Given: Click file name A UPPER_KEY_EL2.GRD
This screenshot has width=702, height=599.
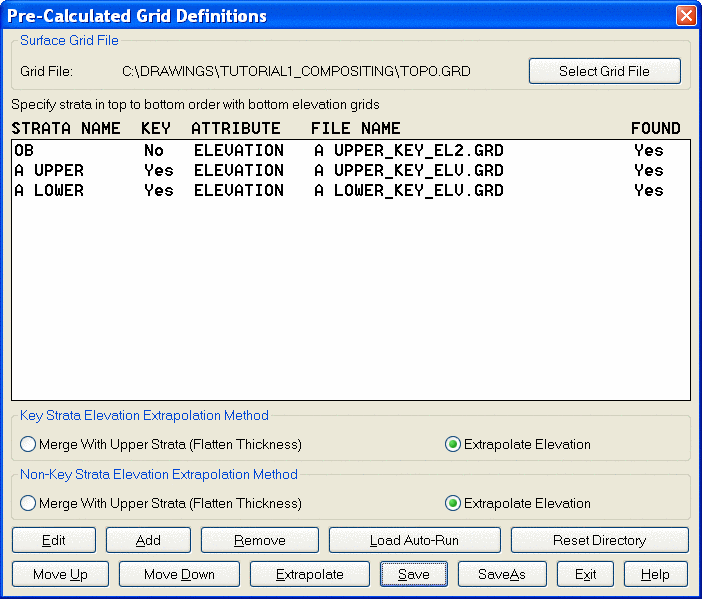Looking at the screenshot, I should pos(409,151).
